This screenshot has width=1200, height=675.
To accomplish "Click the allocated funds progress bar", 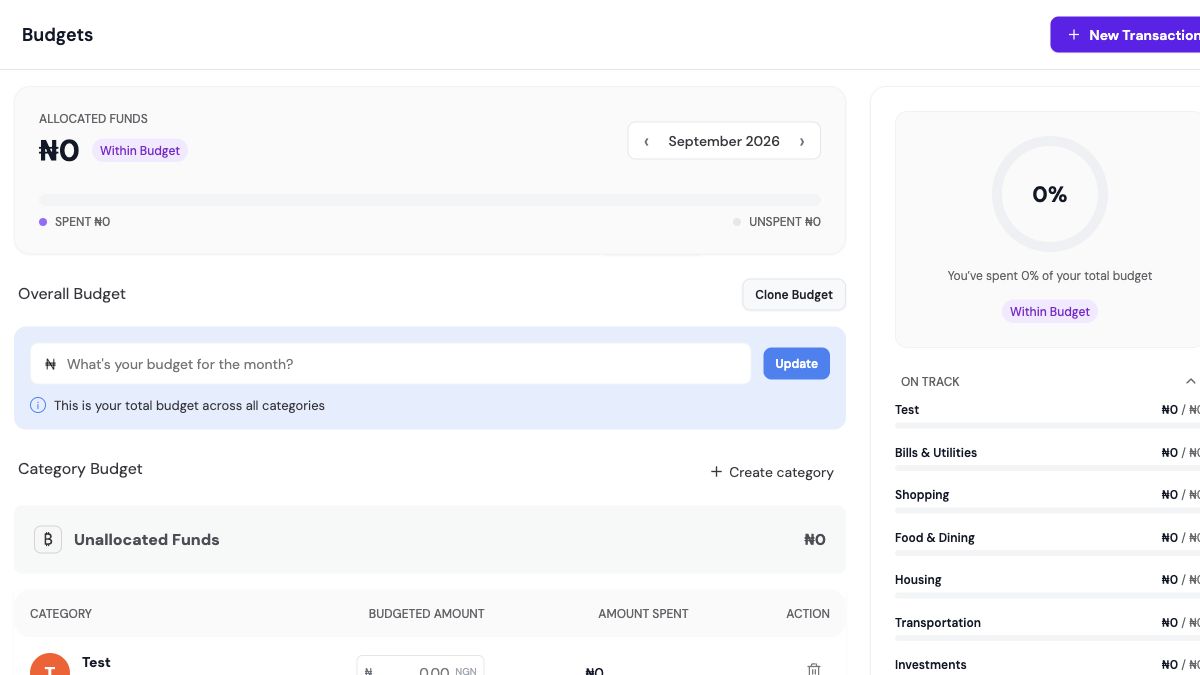I will click(x=430, y=200).
